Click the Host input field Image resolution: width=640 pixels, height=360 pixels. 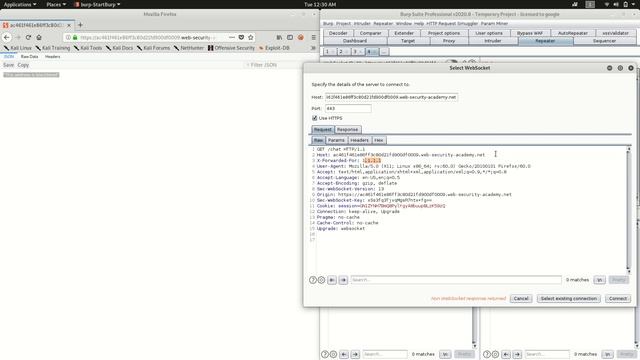pos(391,97)
